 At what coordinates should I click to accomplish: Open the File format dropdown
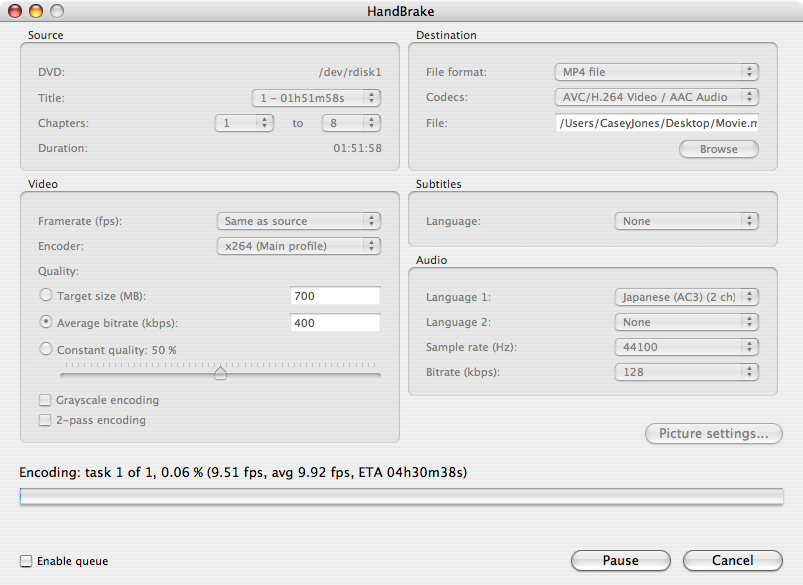pyautogui.click(x=657, y=72)
